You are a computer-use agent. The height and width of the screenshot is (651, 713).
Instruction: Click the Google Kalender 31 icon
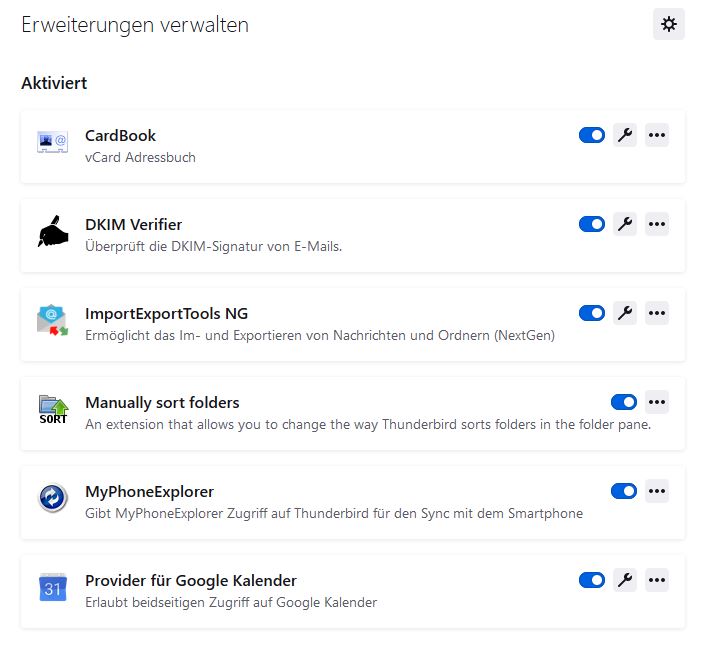tap(52, 588)
